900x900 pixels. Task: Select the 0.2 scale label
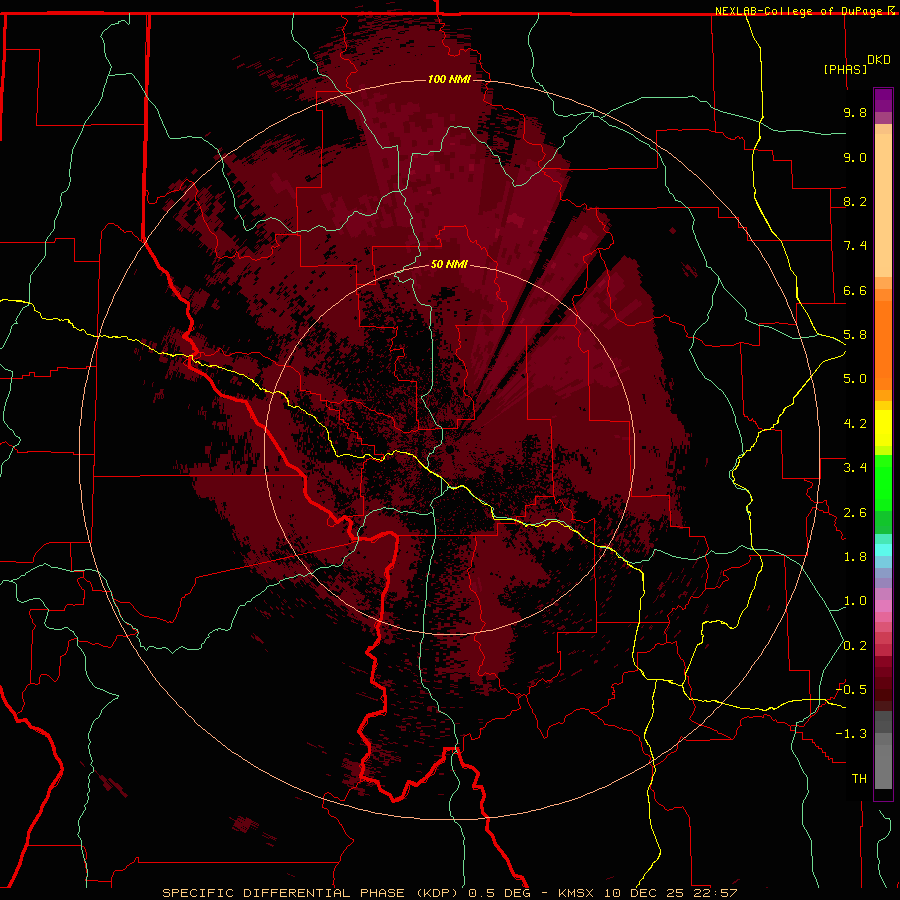[x=855, y=646]
